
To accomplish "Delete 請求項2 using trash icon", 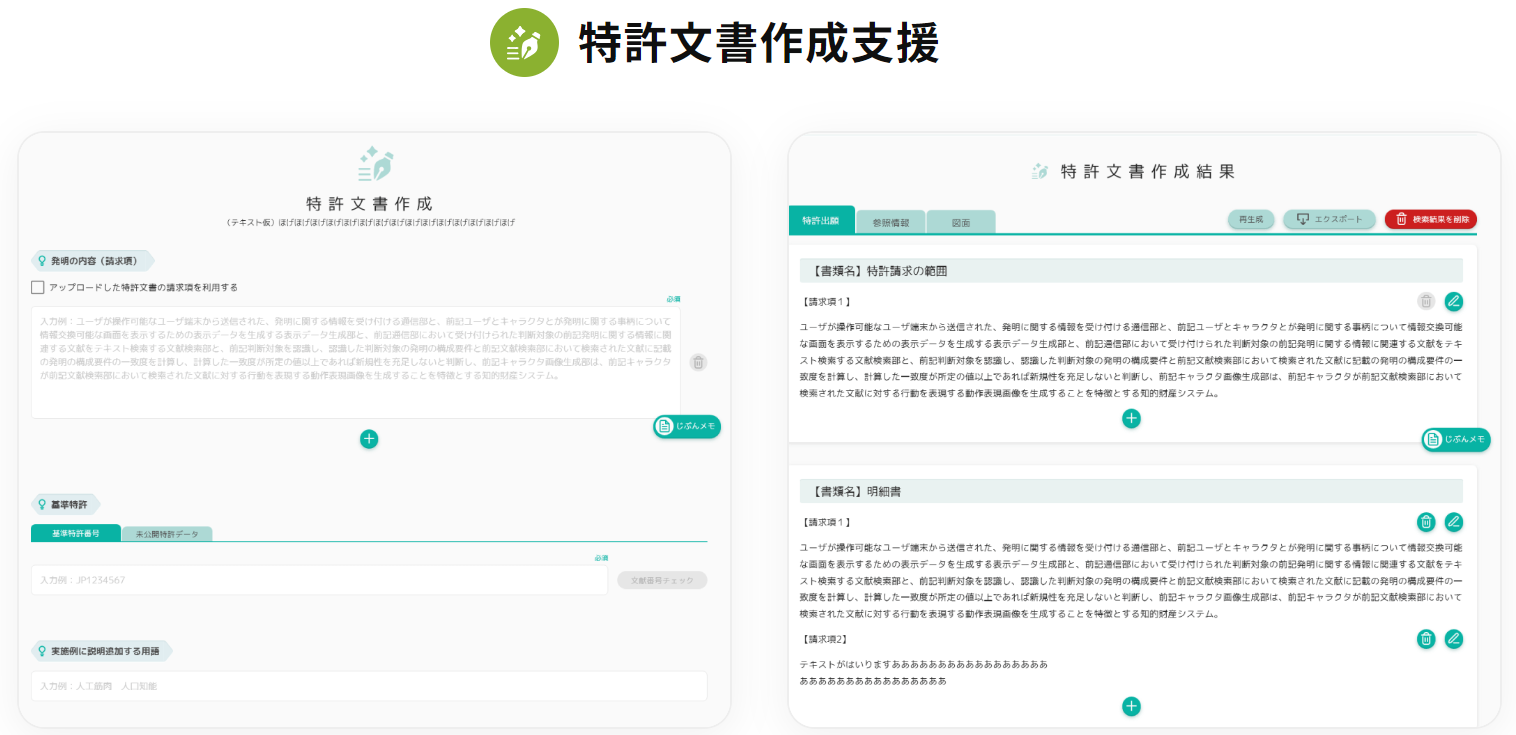I will [1426, 639].
